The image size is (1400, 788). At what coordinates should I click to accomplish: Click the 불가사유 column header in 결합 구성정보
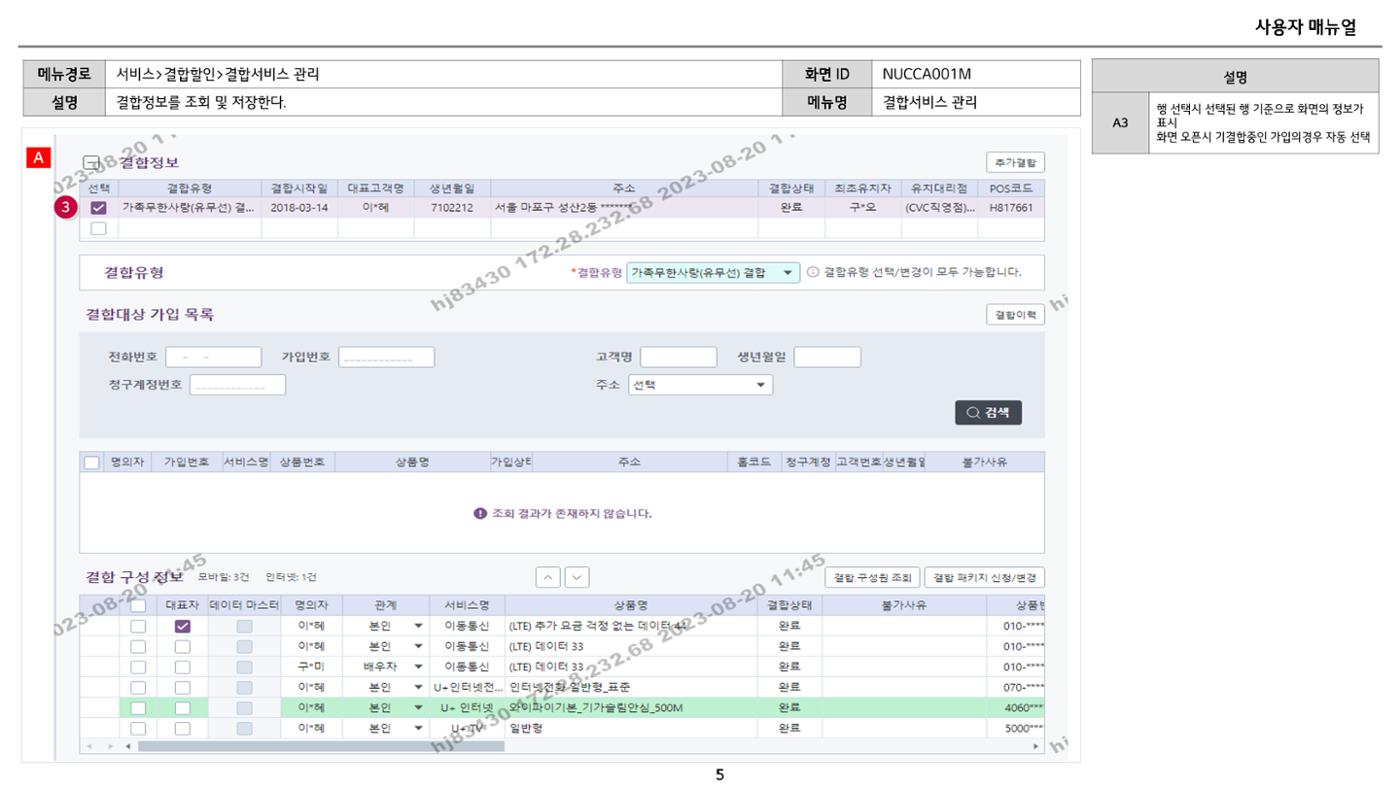point(903,605)
